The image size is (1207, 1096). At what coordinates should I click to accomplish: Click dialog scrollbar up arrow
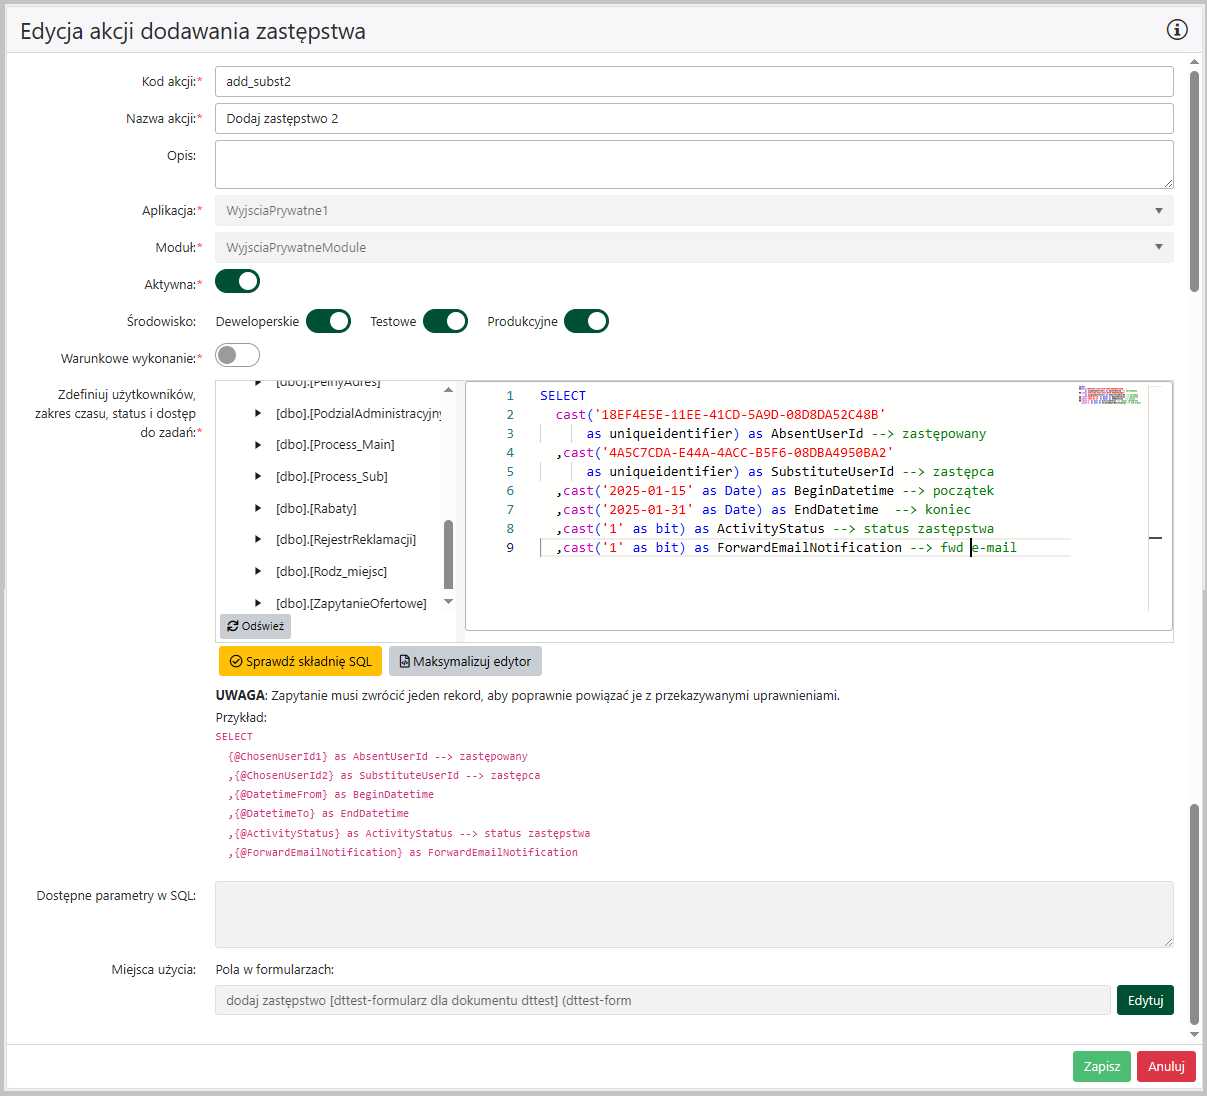click(1194, 62)
